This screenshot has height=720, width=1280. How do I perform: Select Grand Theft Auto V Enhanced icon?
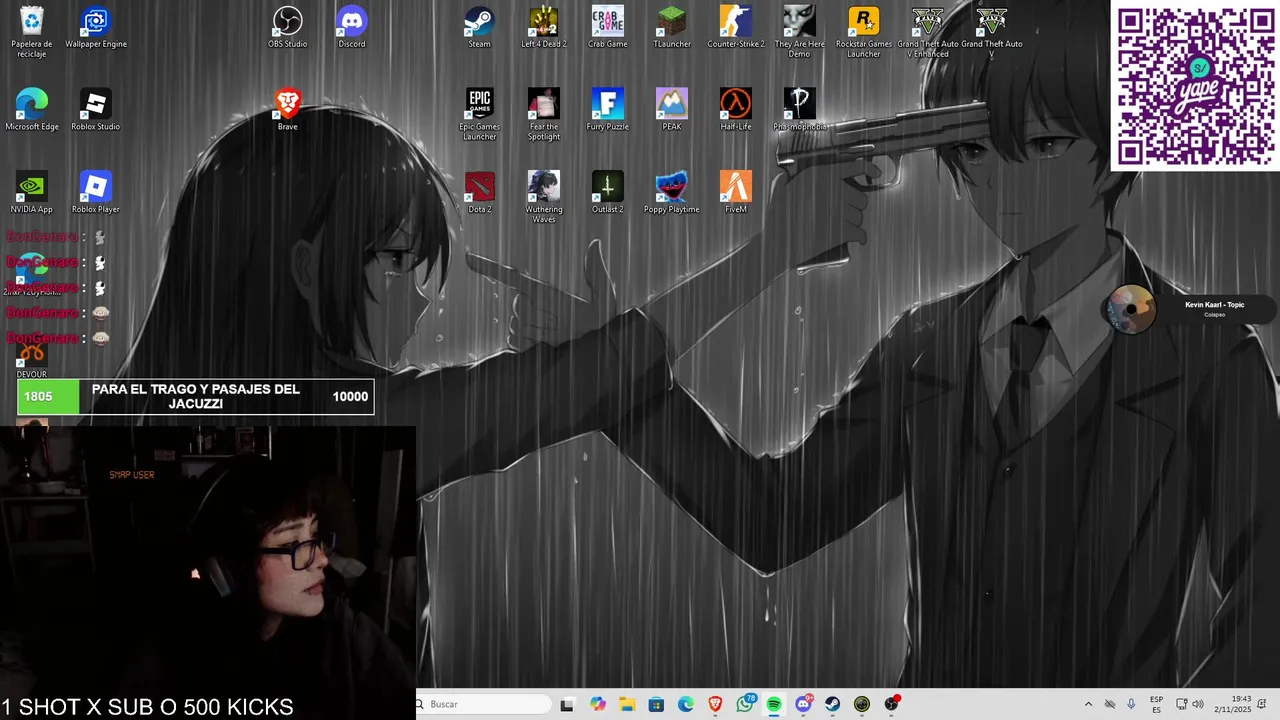click(928, 32)
